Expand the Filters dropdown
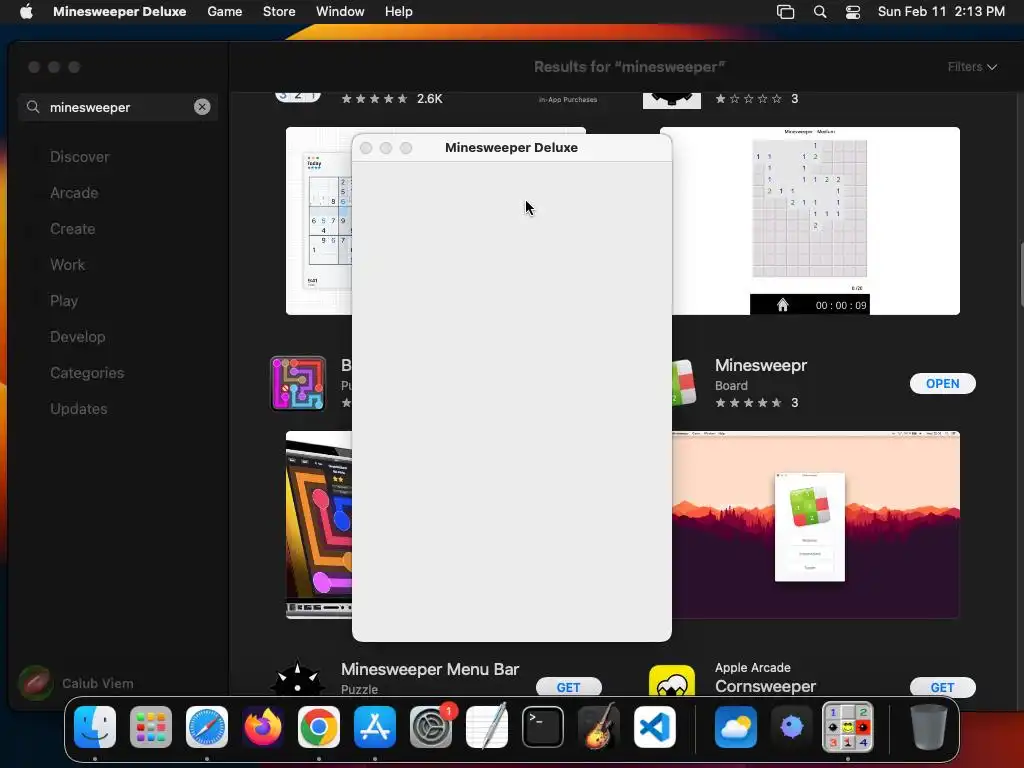This screenshot has width=1024, height=768. (x=972, y=67)
